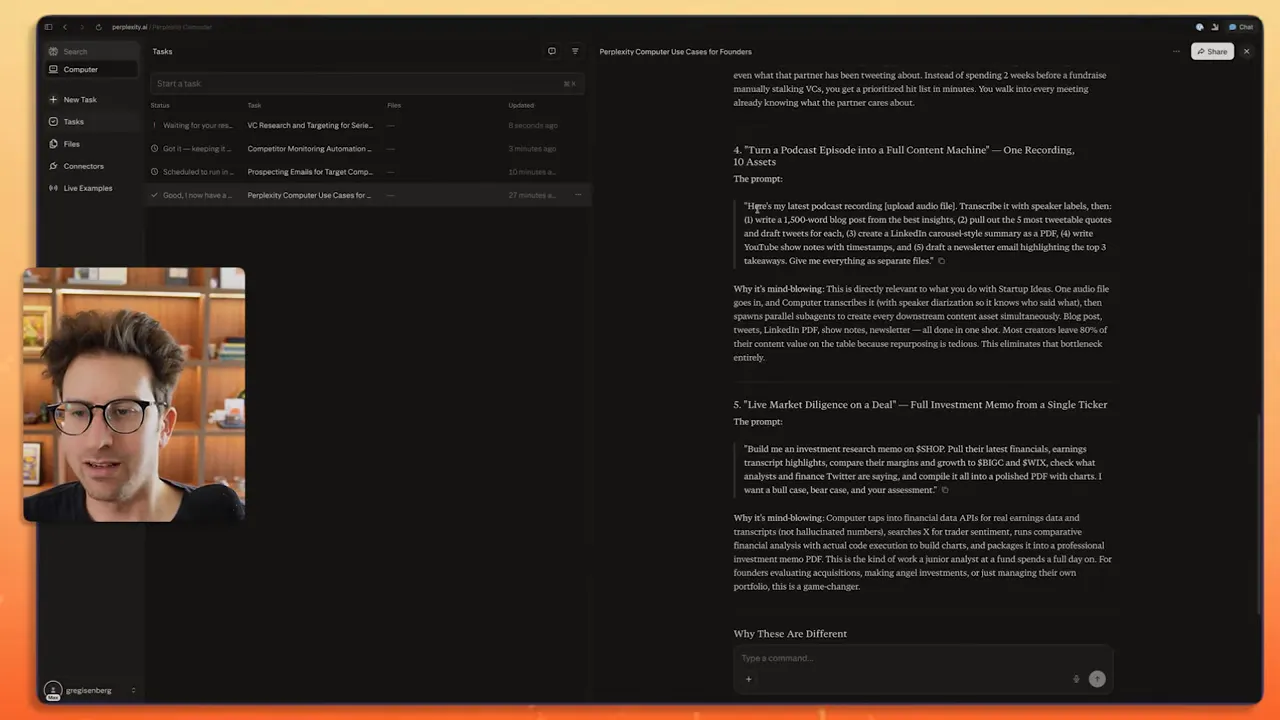The height and width of the screenshot is (720, 1280).
Task: Select the 'Perplexity Computer Use Cases' task row
Action: (x=366, y=195)
